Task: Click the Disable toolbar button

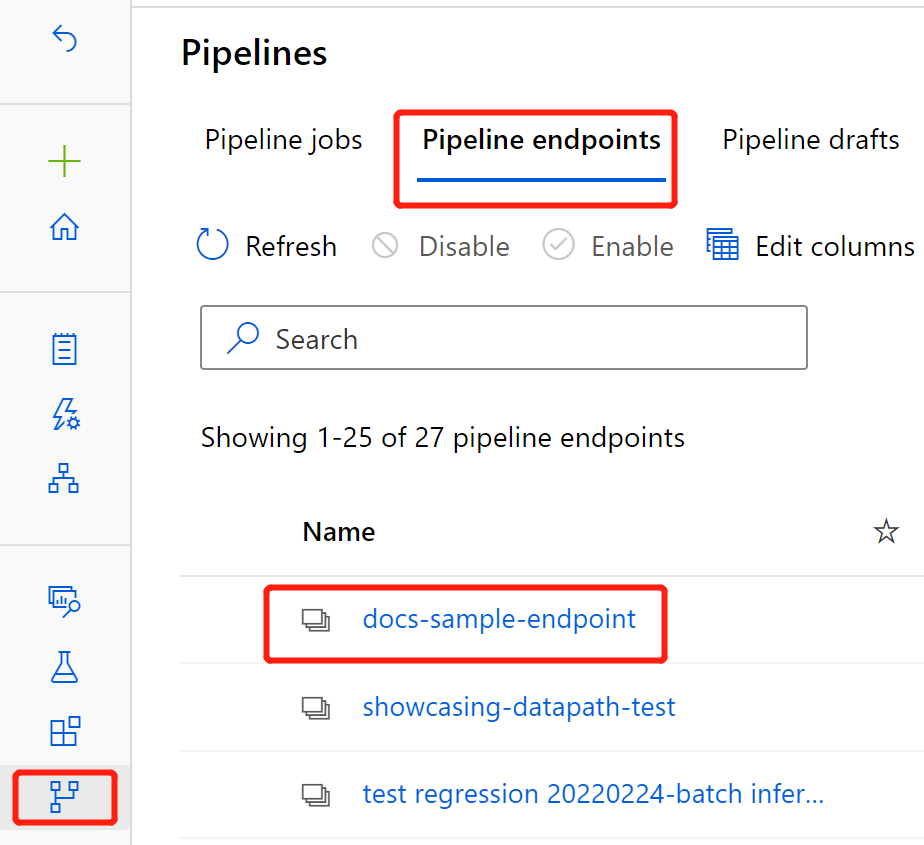Action: [x=441, y=246]
